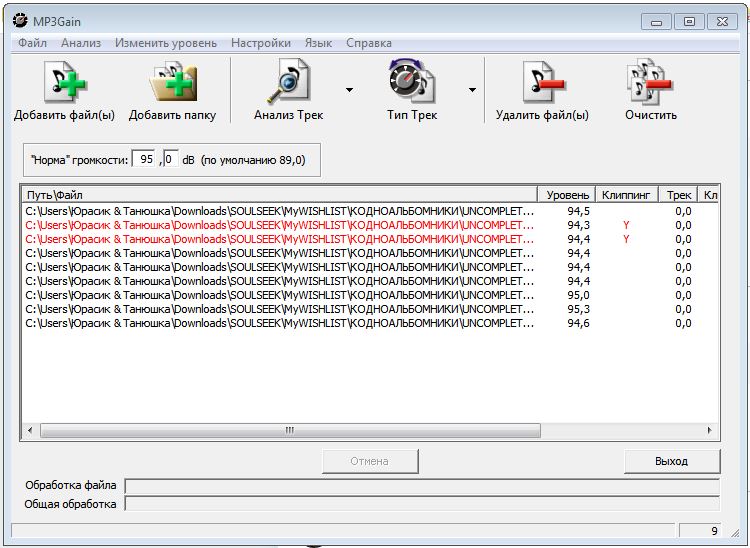Expand the Тип Трек dropdown arrow
This screenshot has height=548, width=750.
pyautogui.click(x=472, y=90)
